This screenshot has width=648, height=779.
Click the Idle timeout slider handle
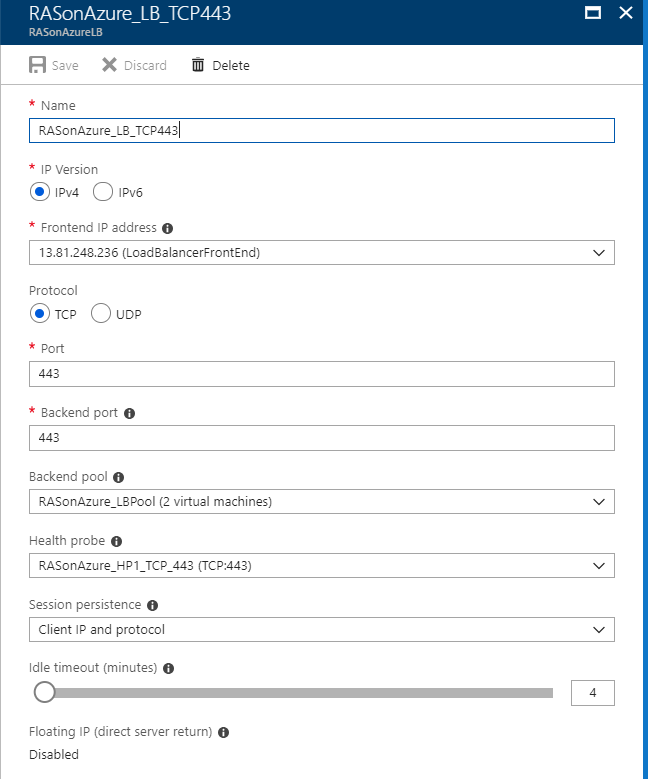tap(45, 692)
